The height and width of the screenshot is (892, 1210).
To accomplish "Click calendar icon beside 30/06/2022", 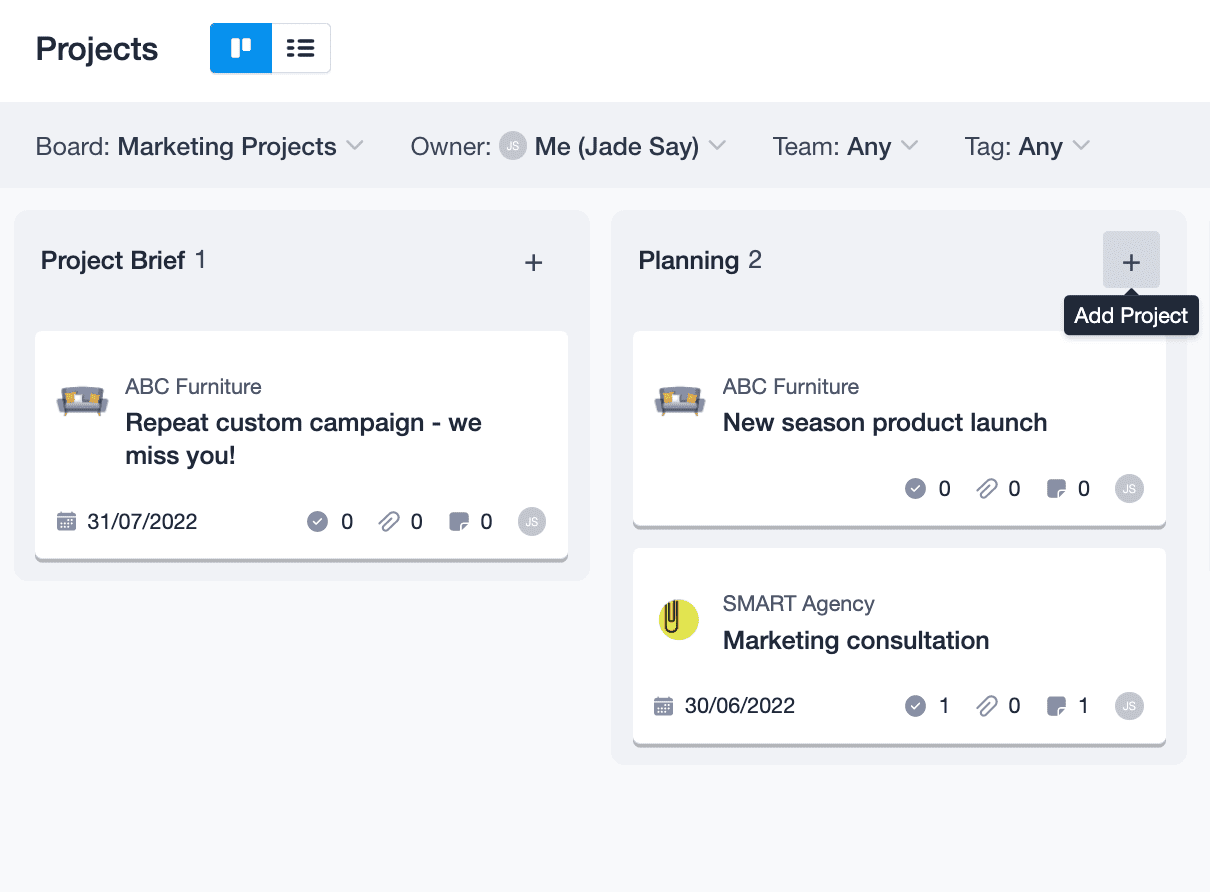I will point(664,706).
